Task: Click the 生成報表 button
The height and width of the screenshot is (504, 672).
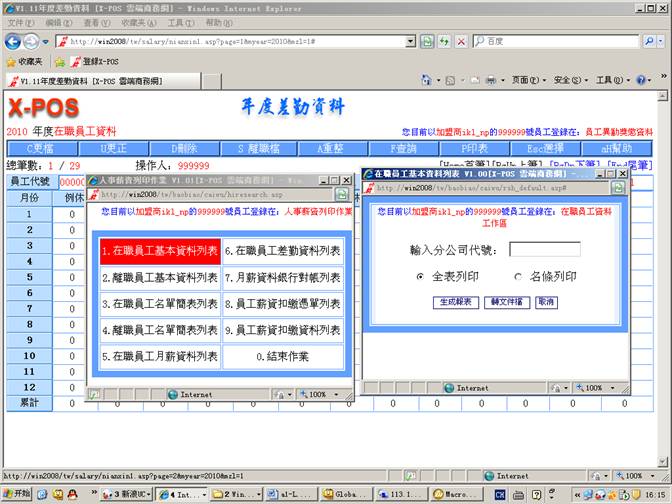Action: click(x=455, y=301)
